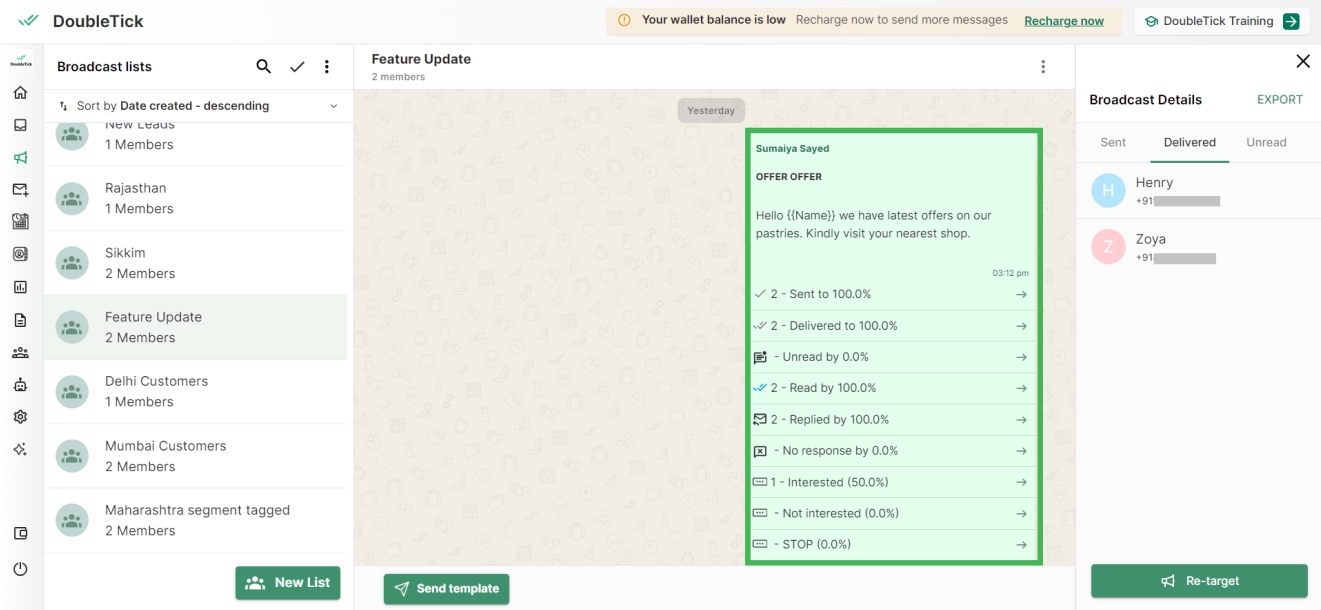Click the Send template button

446,589
